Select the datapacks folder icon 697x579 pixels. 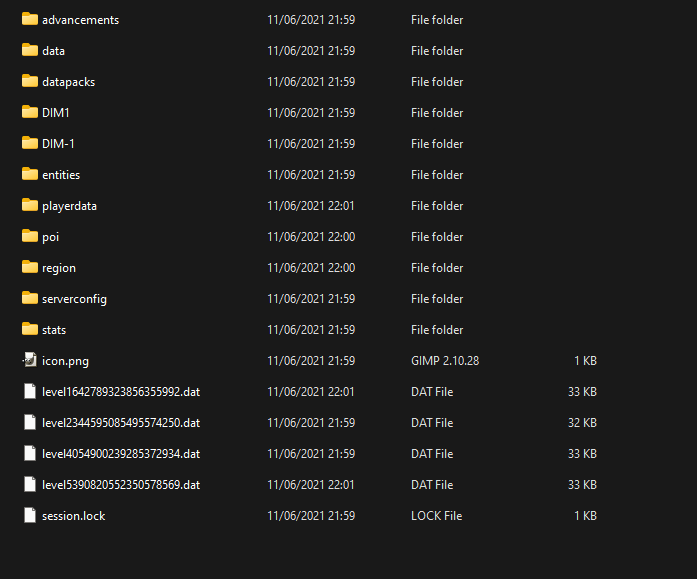29,82
